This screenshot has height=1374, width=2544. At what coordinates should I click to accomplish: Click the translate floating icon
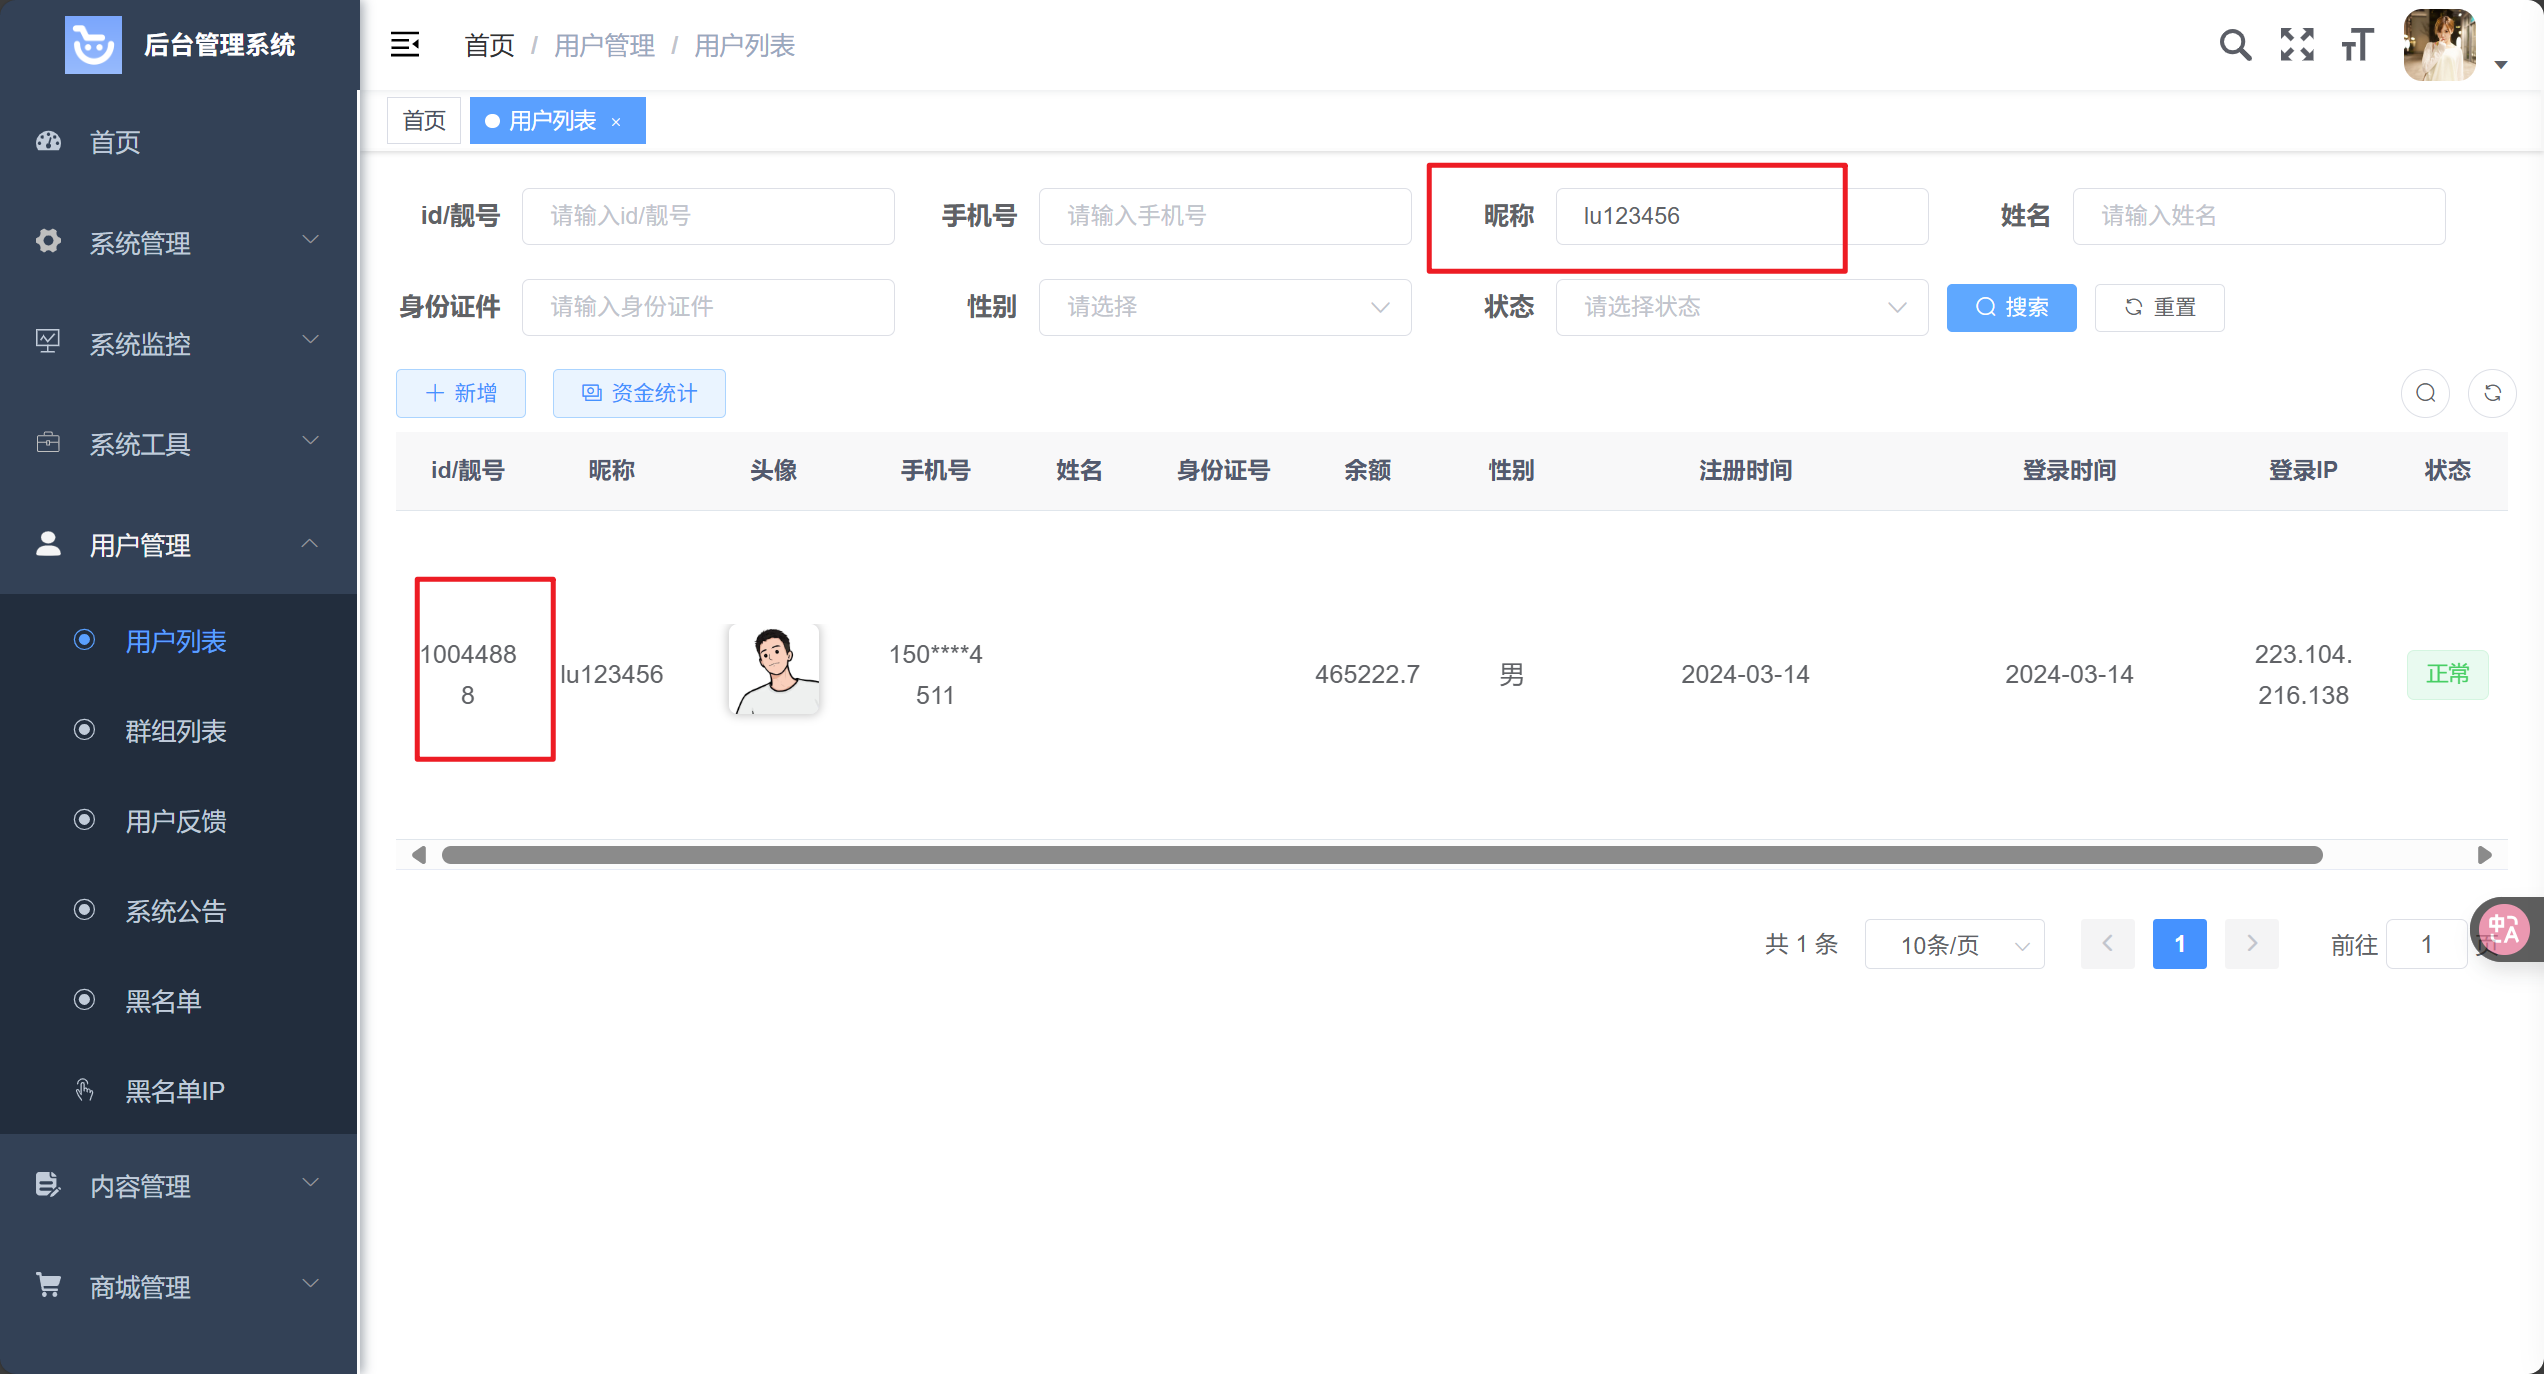point(2504,930)
